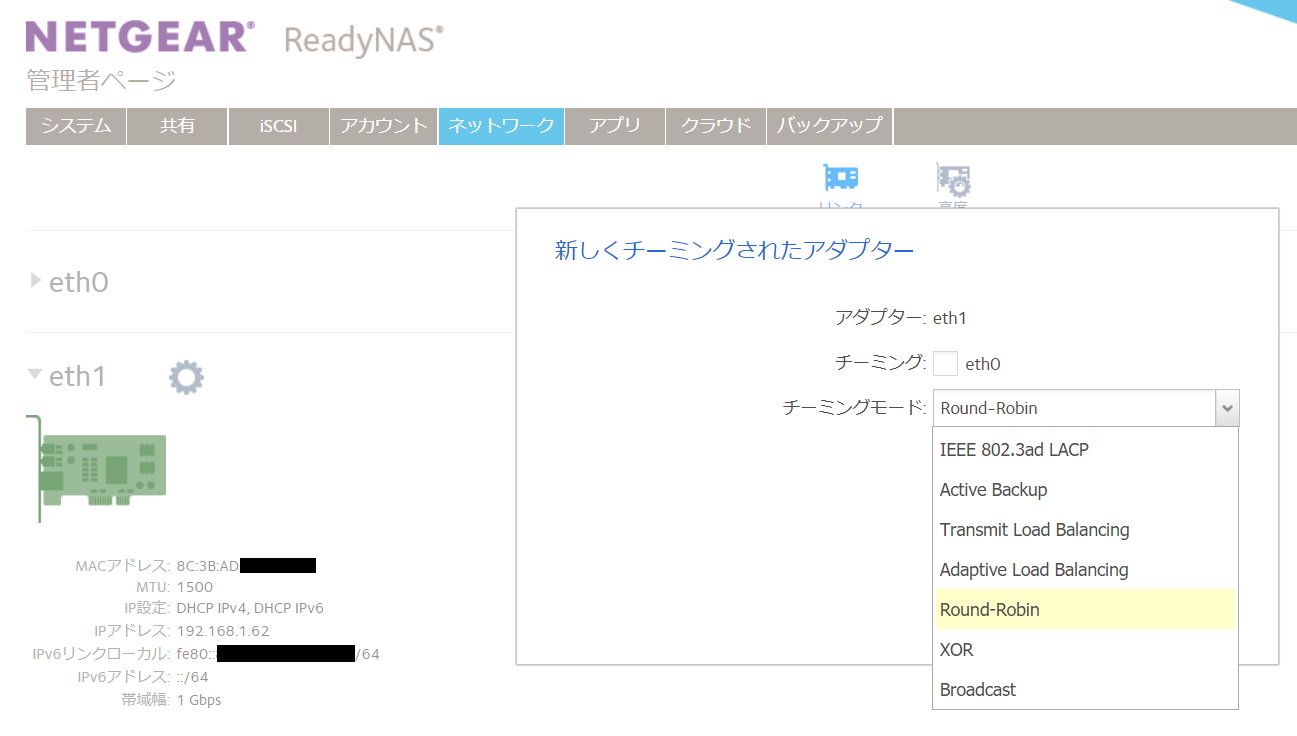The image size is (1297, 736).
Task: Pick Adaptive Load Balancing option
Action: click(1033, 570)
